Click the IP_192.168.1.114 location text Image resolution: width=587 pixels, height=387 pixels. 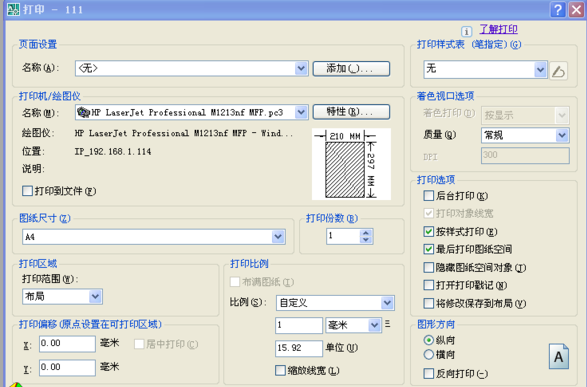113,152
